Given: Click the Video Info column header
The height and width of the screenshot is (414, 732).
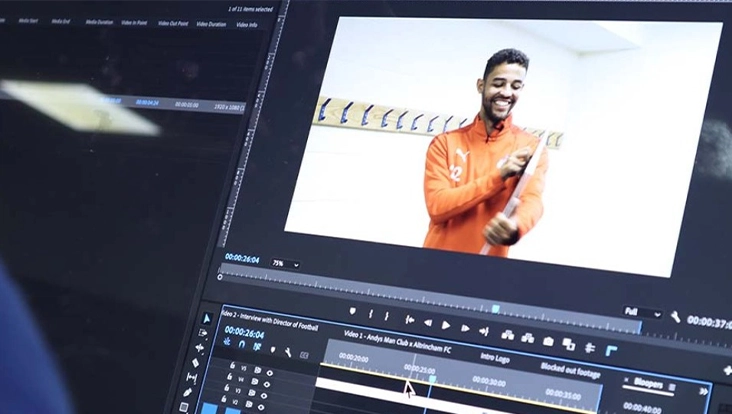Looking at the screenshot, I should coord(247,25).
